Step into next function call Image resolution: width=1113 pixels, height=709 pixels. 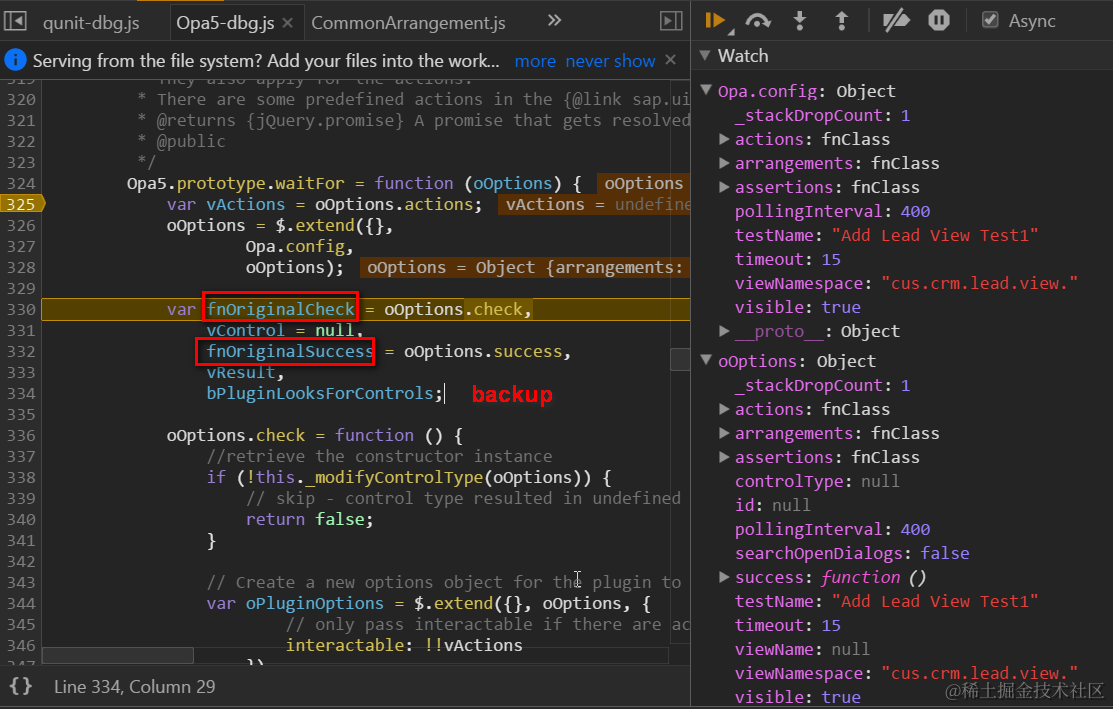(x=800, y=21)
